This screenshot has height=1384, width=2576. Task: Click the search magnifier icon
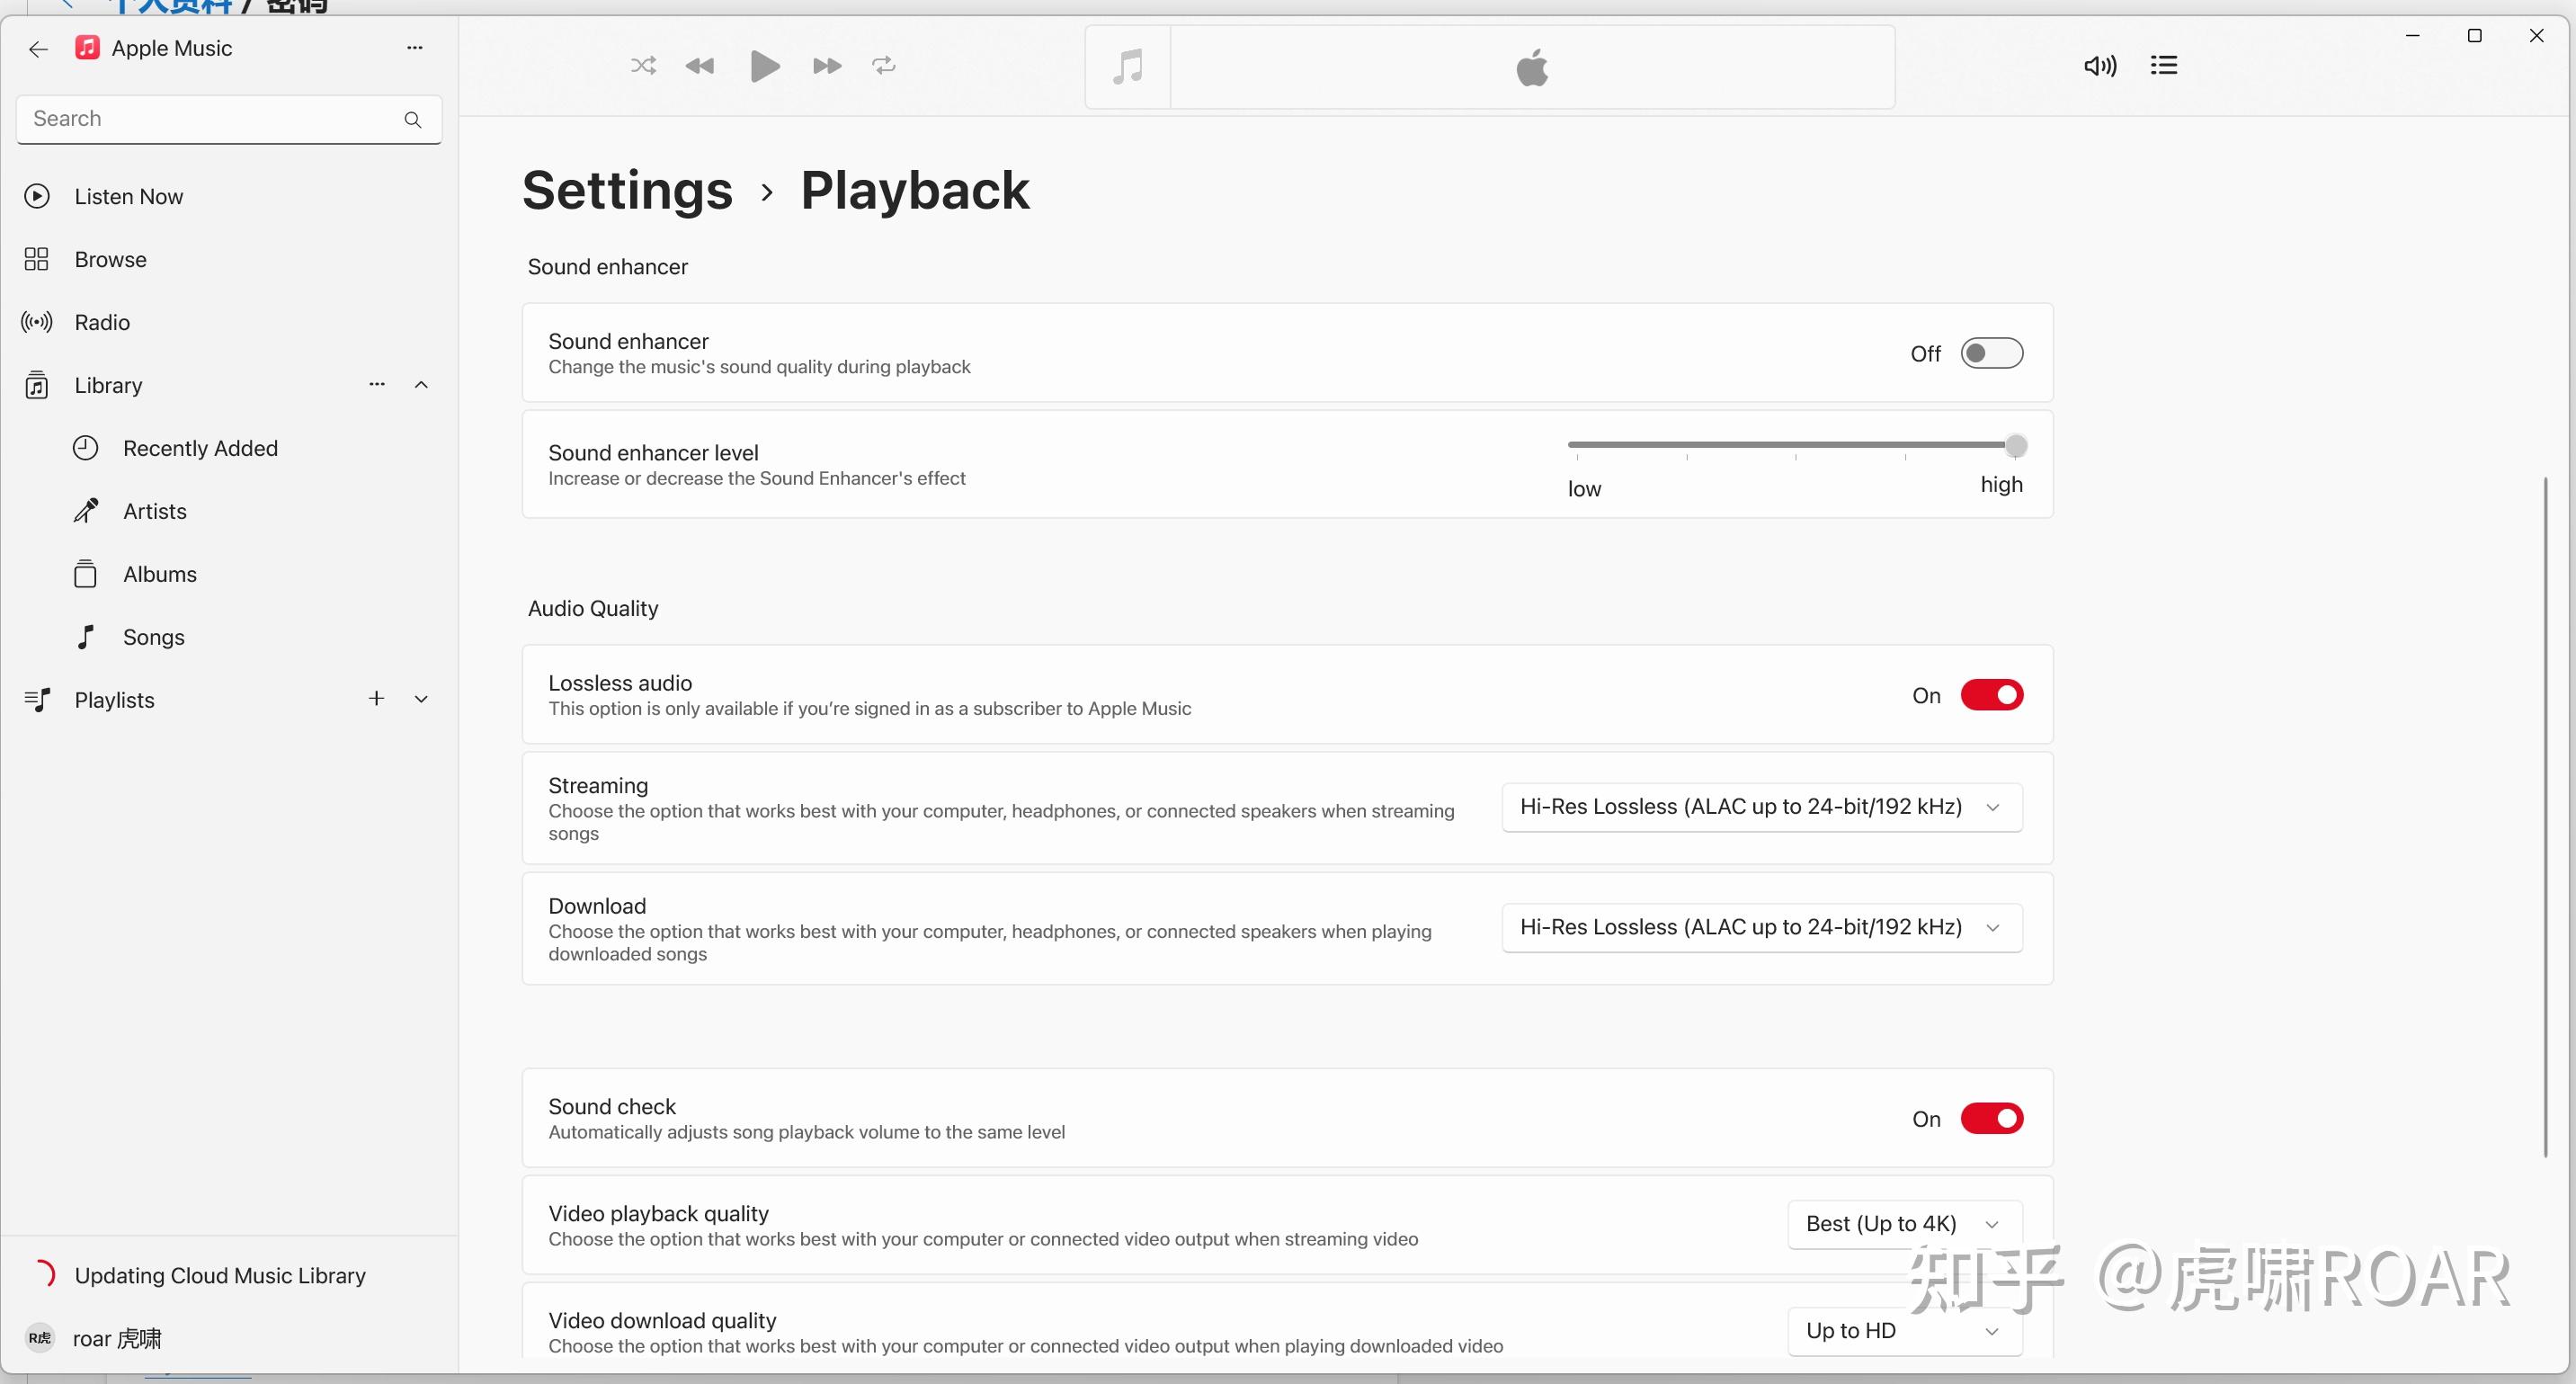412,119
